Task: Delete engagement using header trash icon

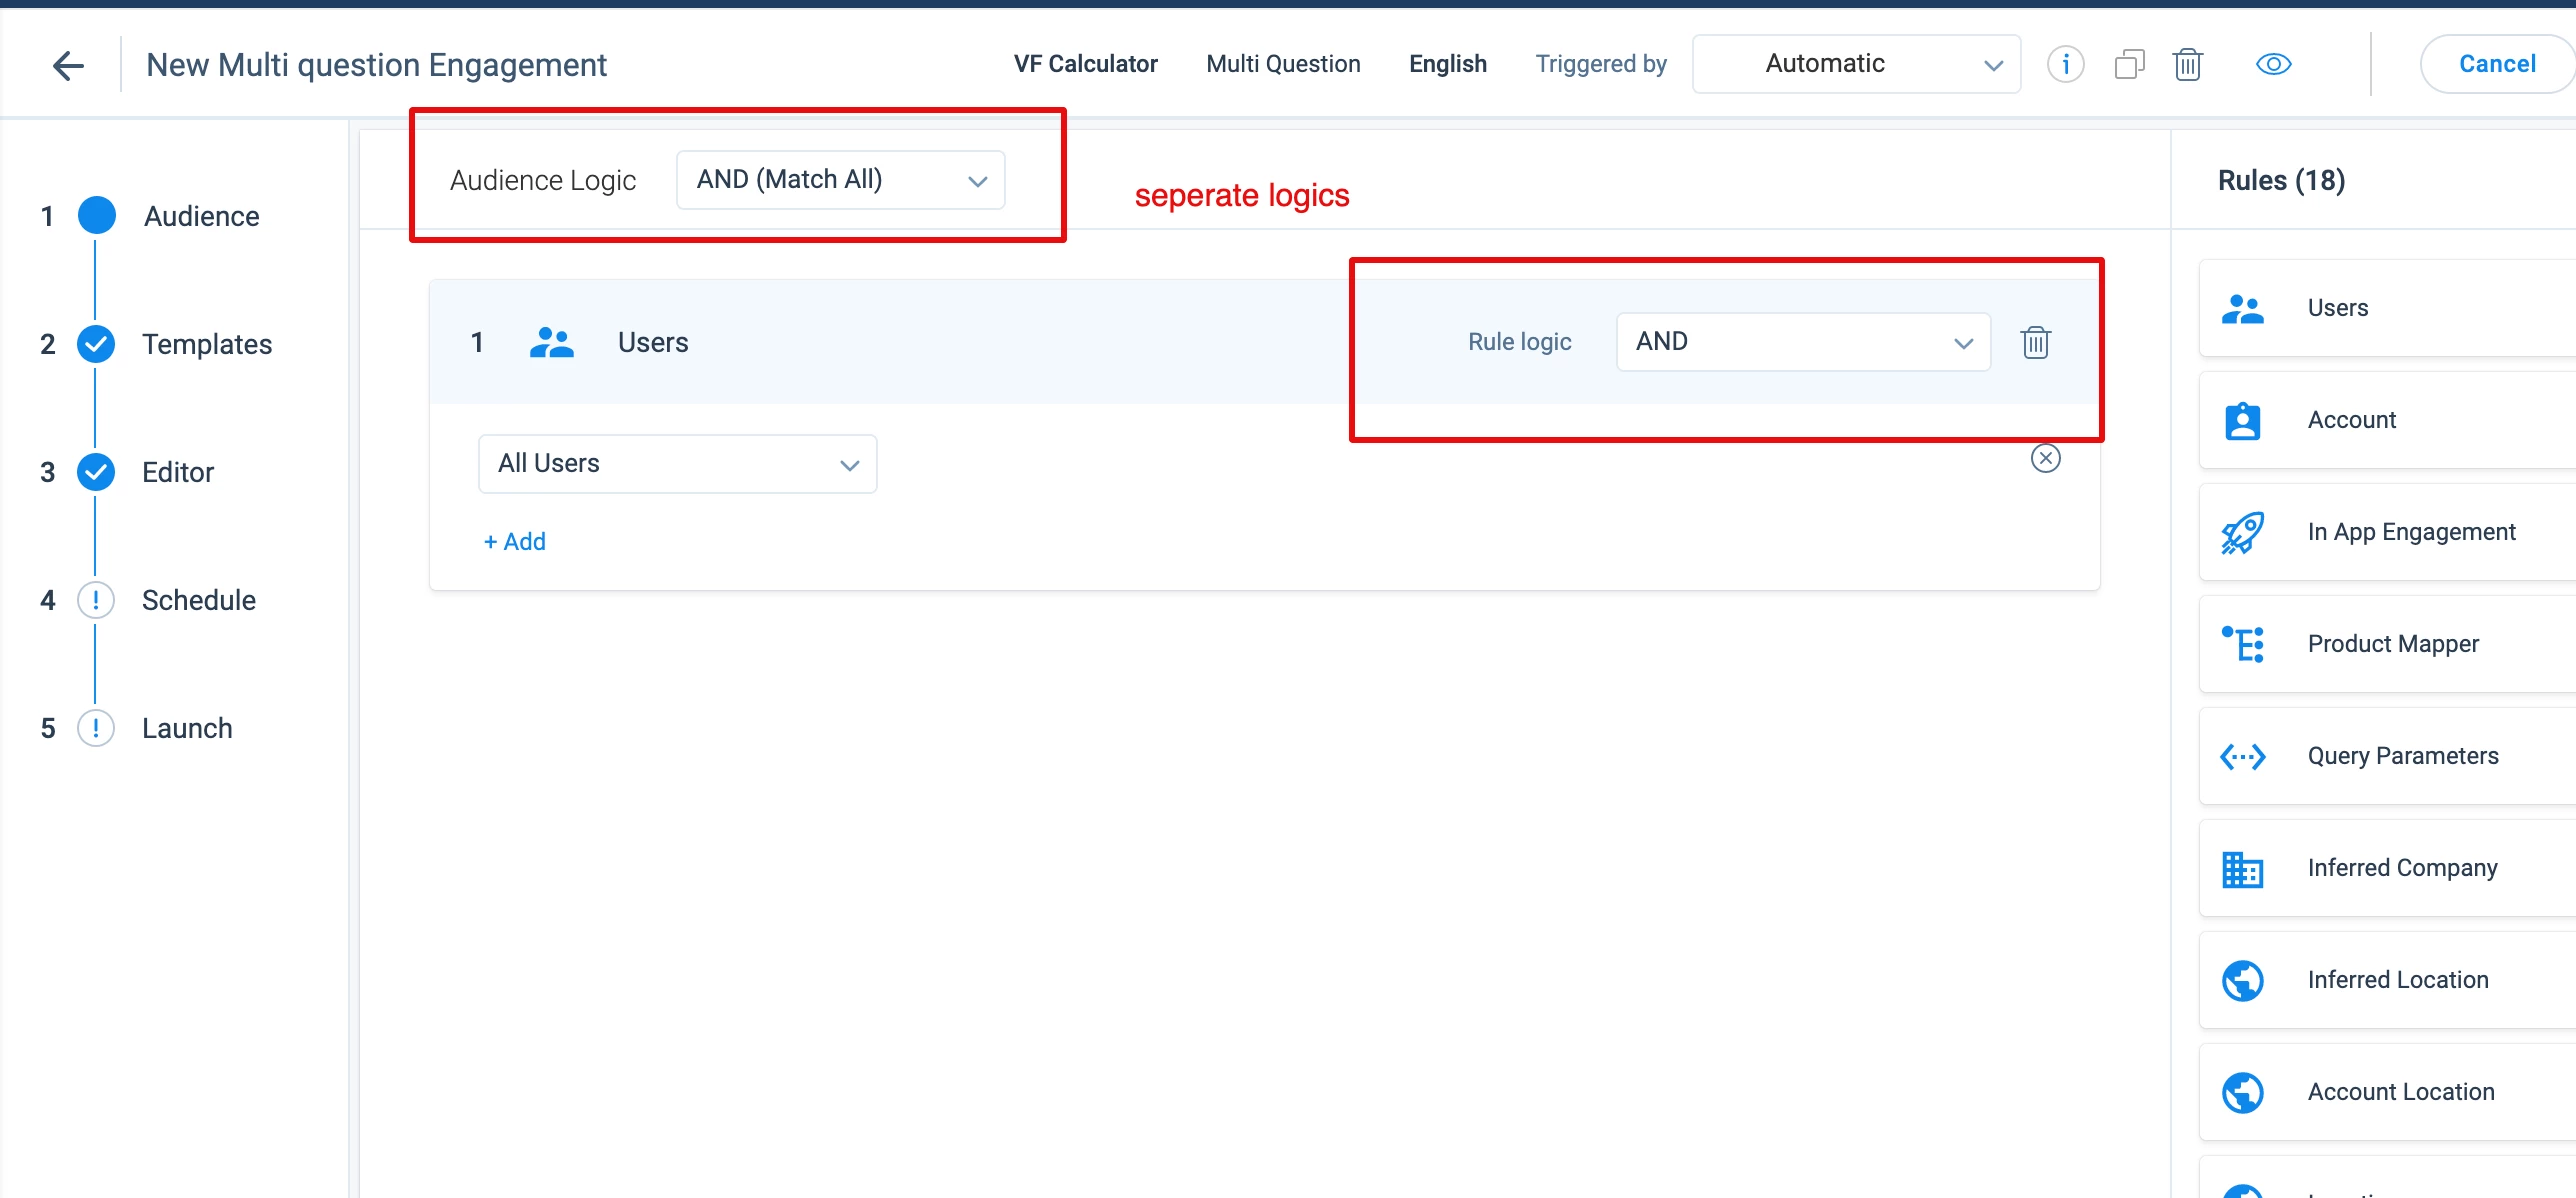Action: (x=2187, y=65)
